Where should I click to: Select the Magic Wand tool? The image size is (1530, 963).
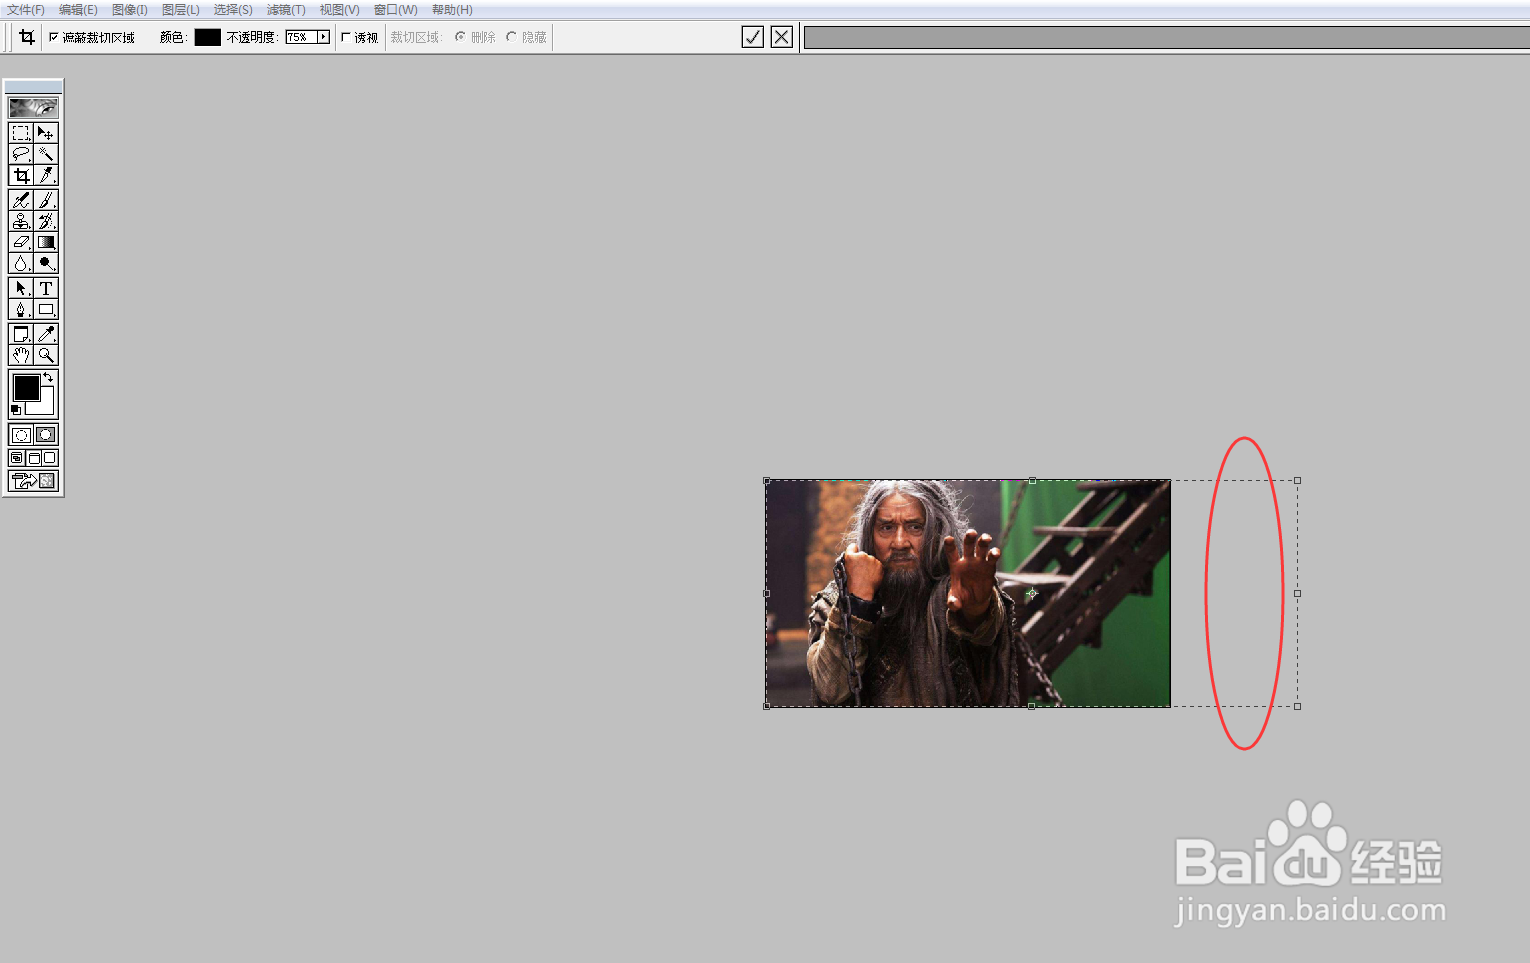pyautogui.click(x=46, y=154)
